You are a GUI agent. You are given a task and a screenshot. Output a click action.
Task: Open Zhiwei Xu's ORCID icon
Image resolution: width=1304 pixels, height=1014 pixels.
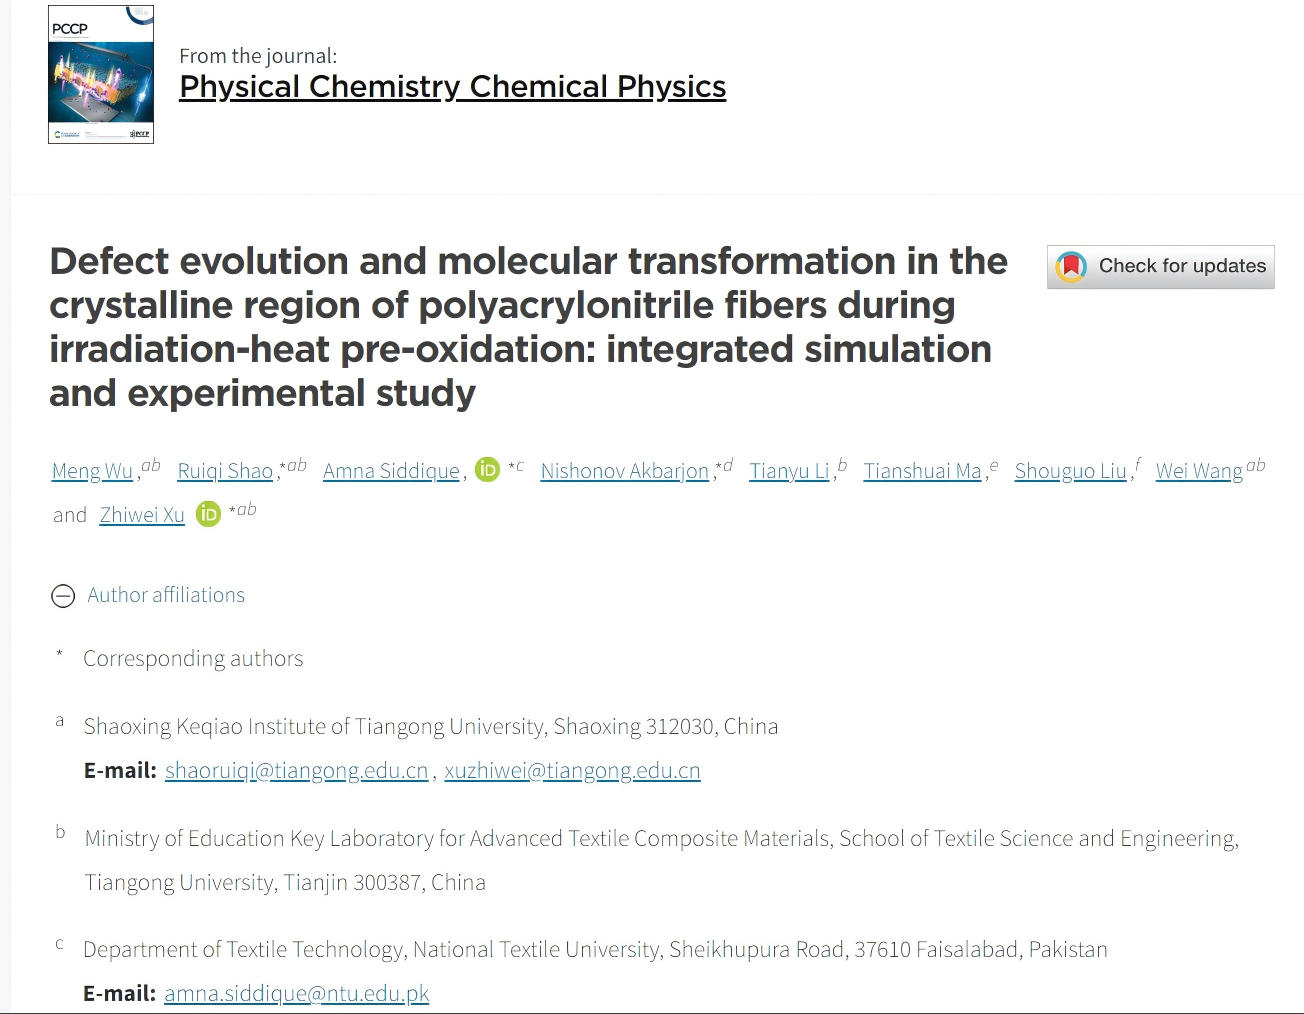click(208, 514)
